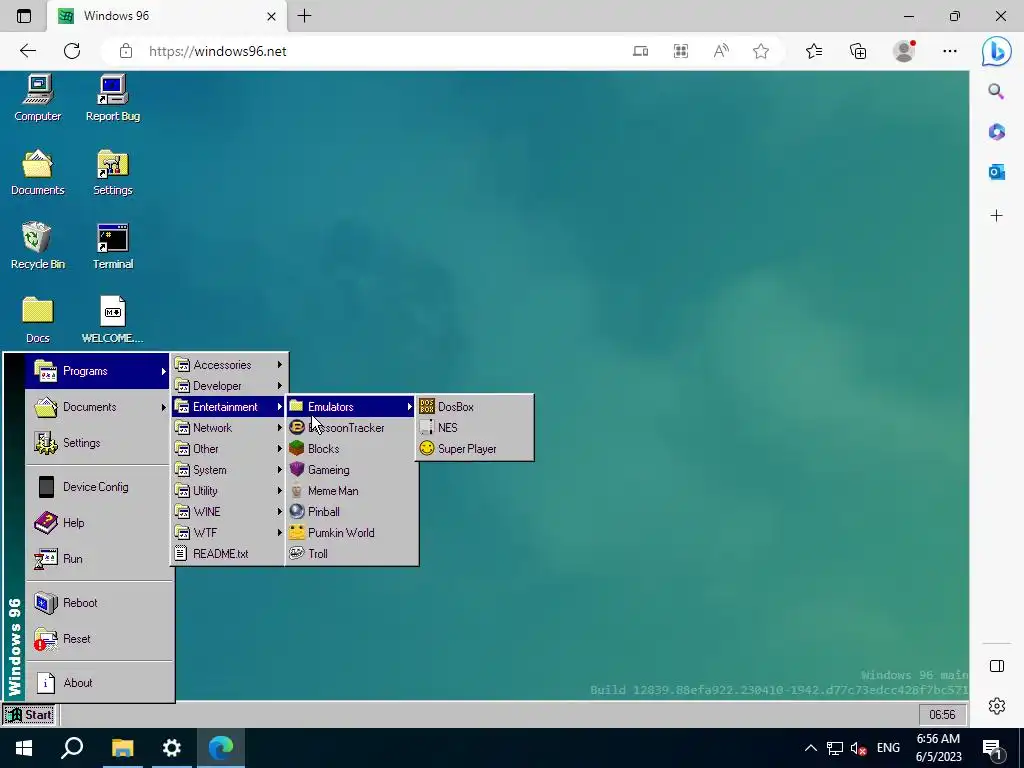Open File Explorer from host taskbar
Viewport: 1024px width, 768px height.
tap(122, 748)
